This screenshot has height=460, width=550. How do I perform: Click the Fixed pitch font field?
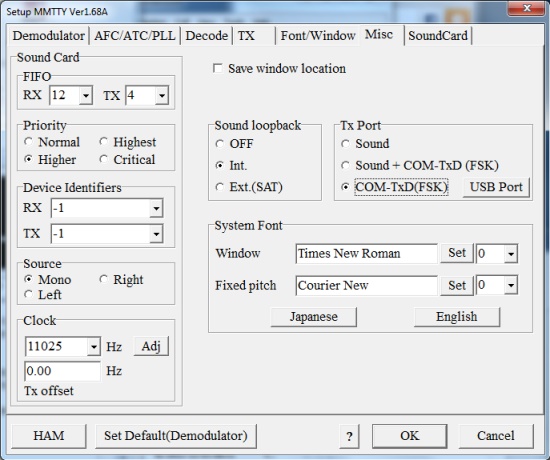click(367, 286)
